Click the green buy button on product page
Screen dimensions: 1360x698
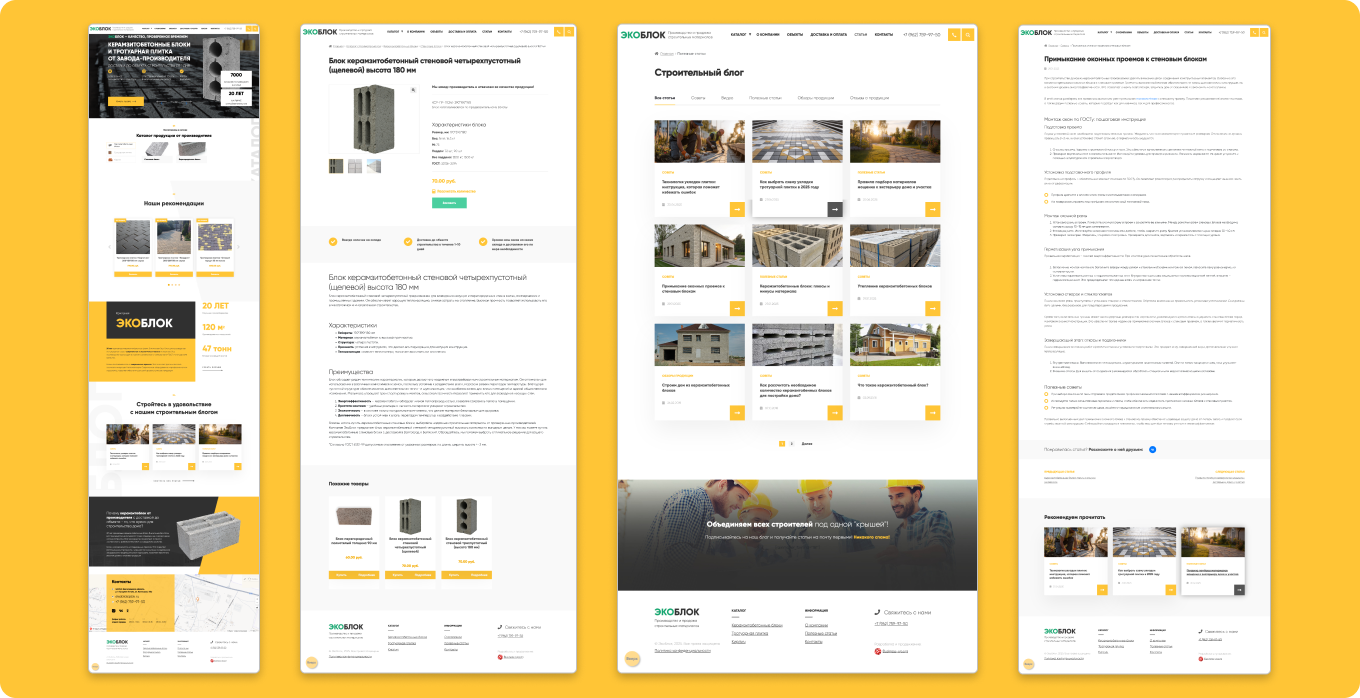tap(449, 202)
